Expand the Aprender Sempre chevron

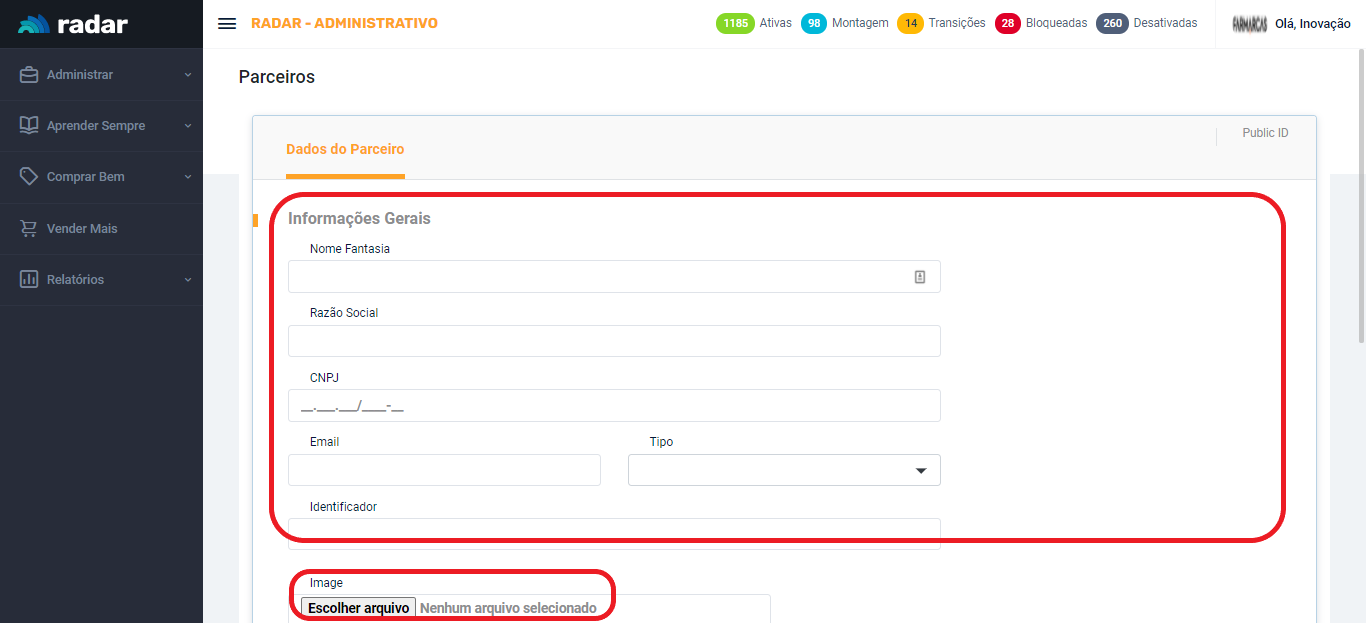[x=188, y=126]
